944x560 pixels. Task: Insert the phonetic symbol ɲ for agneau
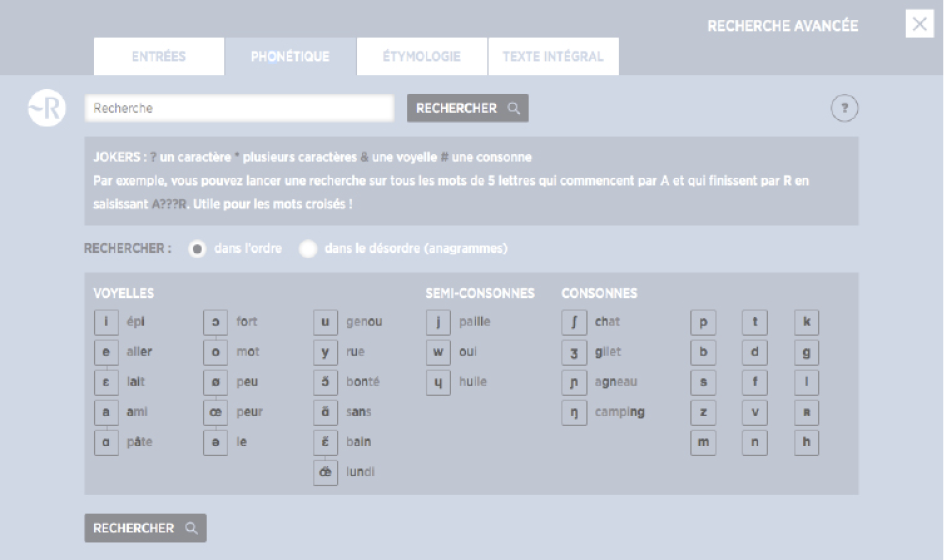pos(574,382)
